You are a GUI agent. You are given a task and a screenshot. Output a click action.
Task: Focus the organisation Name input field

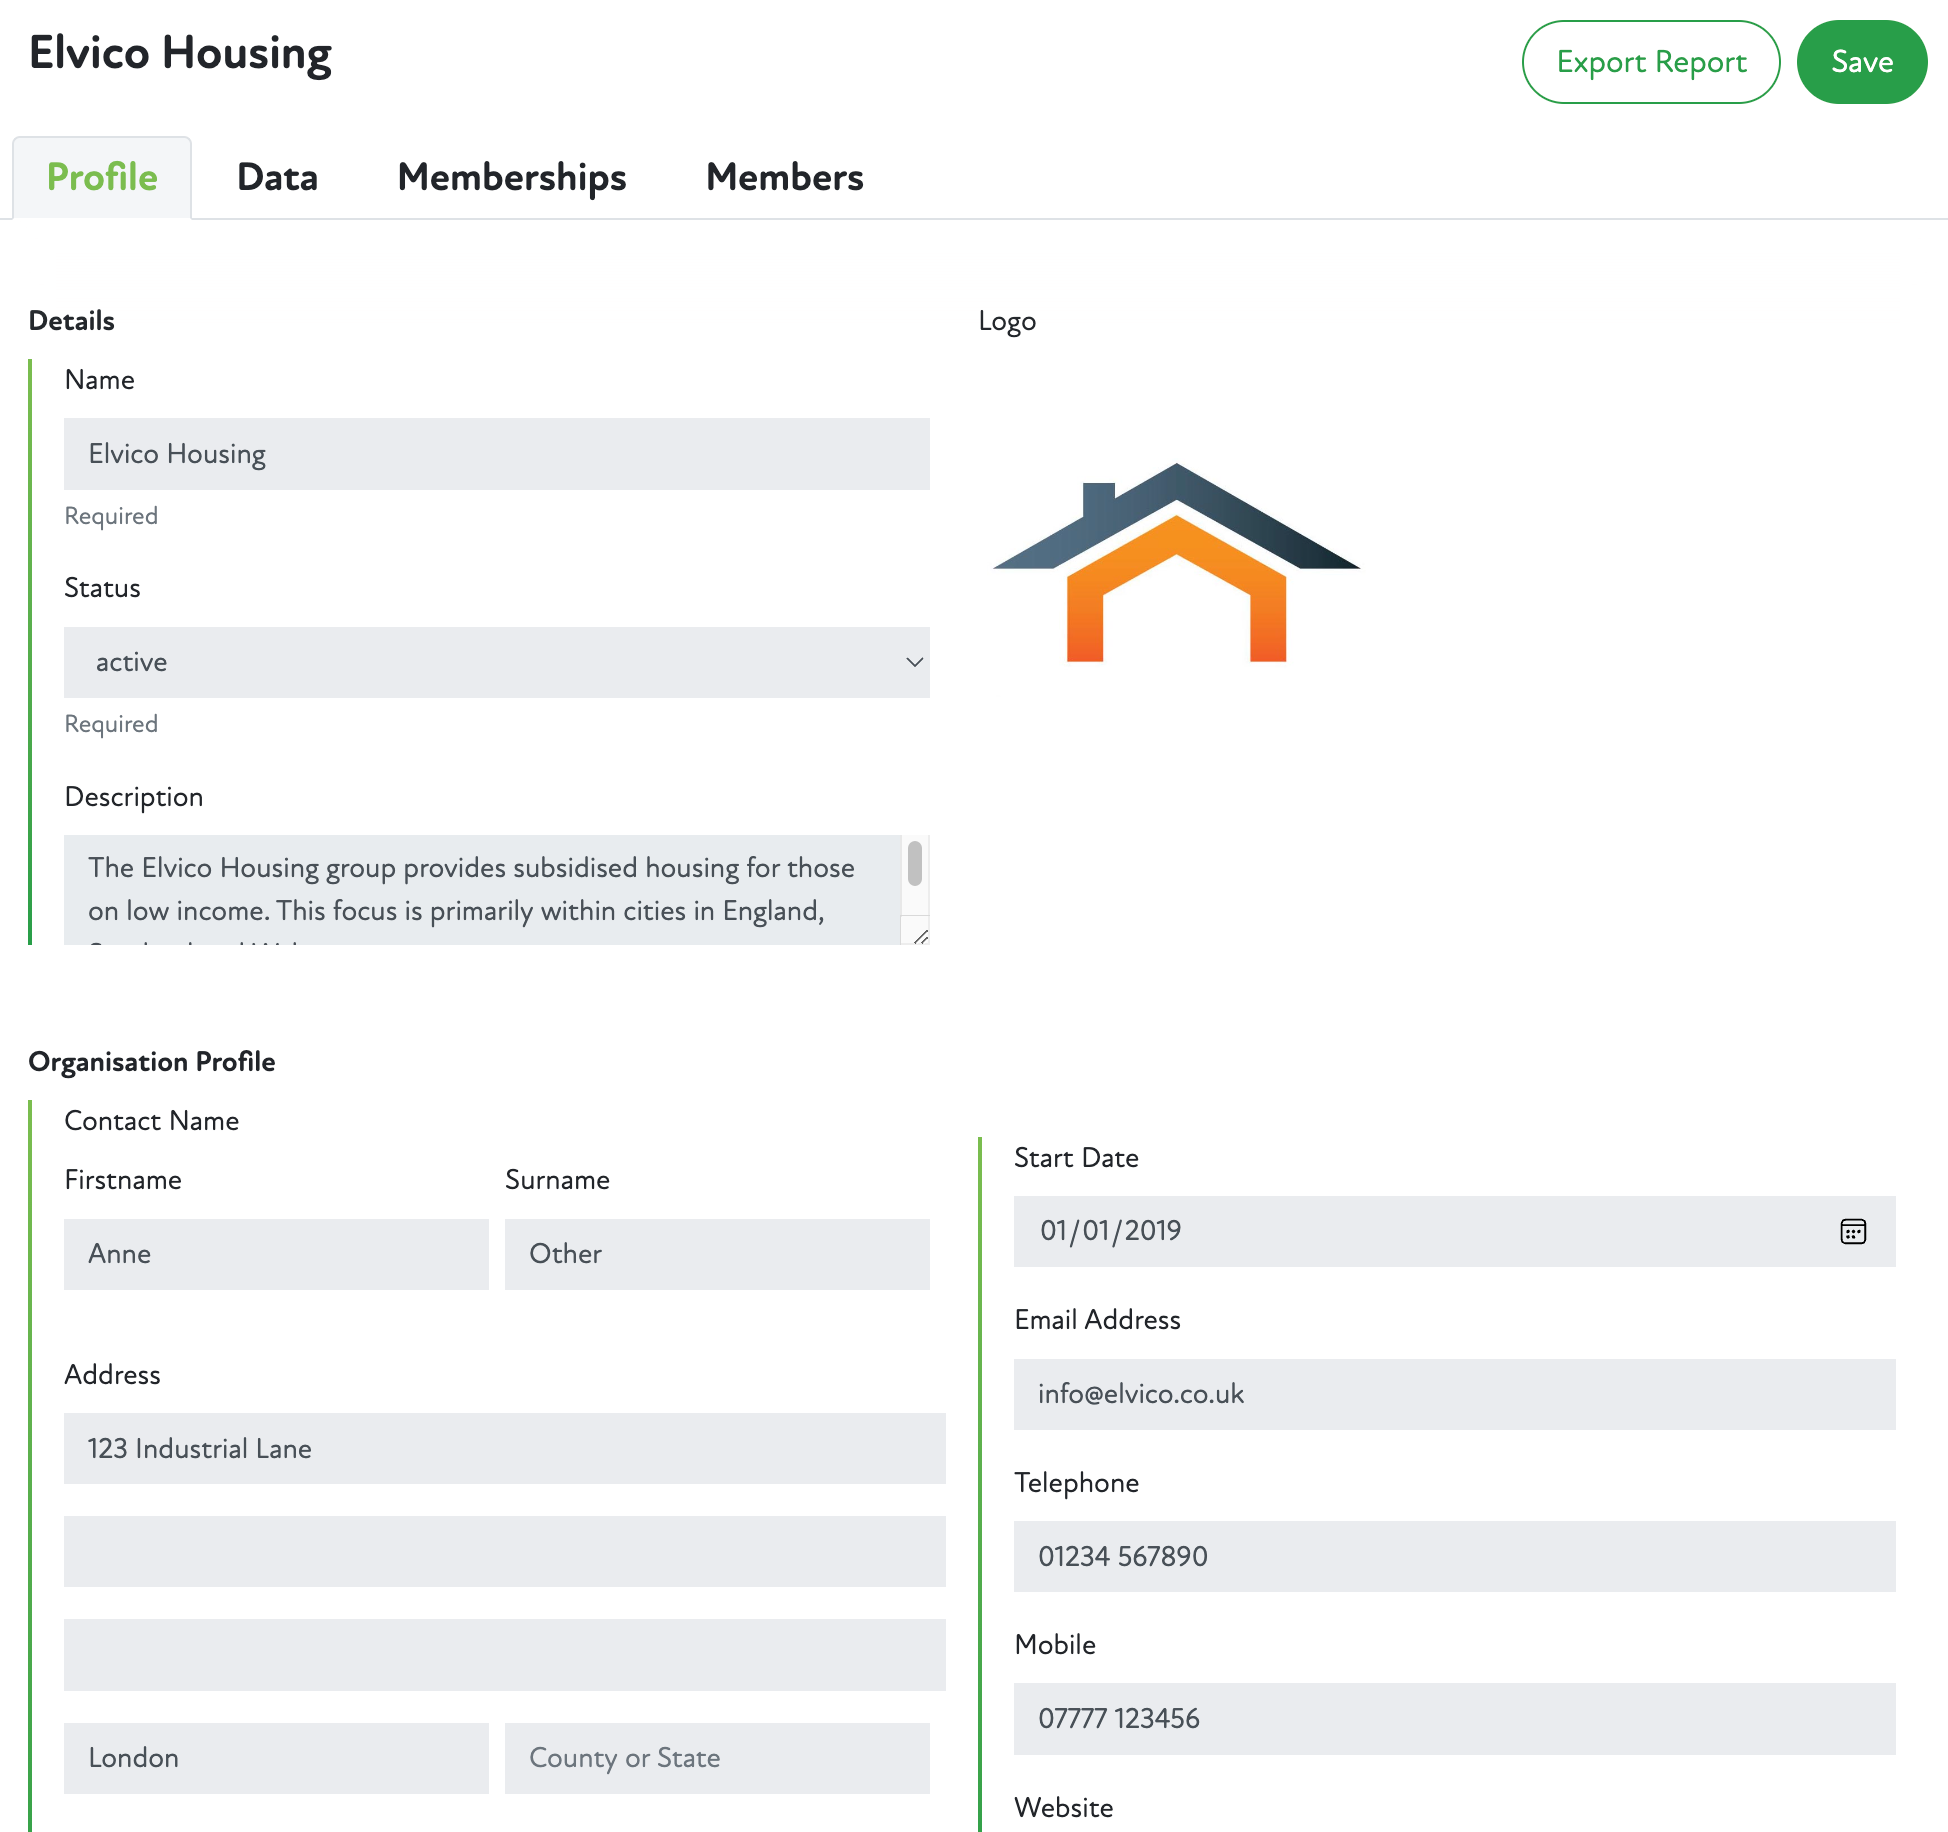(496, 454)
